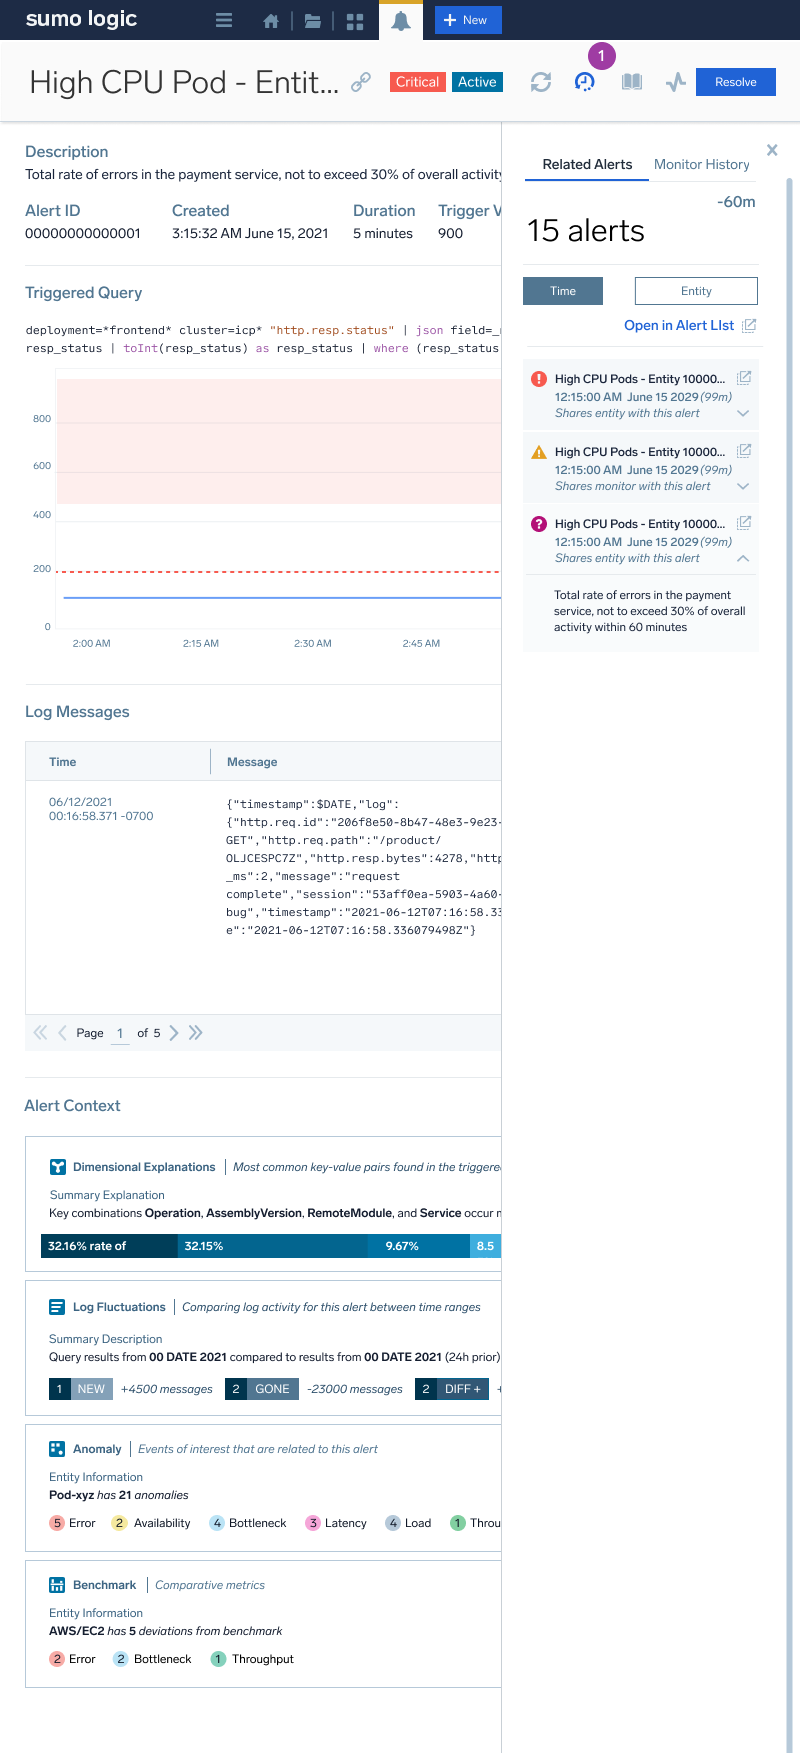Open in Alert List link
This screenshot has height=1753, width=800.
pyautogui.click(x=680, y=325)
